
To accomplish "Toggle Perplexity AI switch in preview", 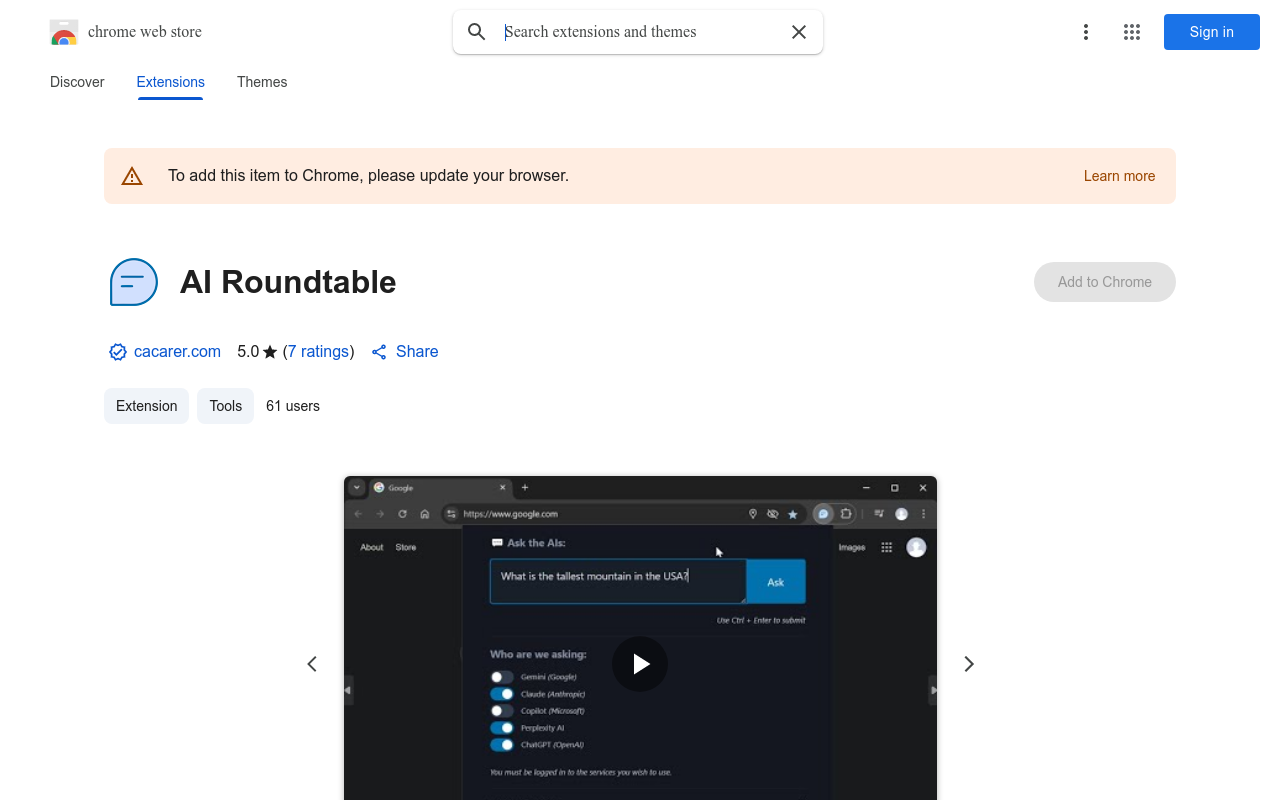I will tap(502, 728).
